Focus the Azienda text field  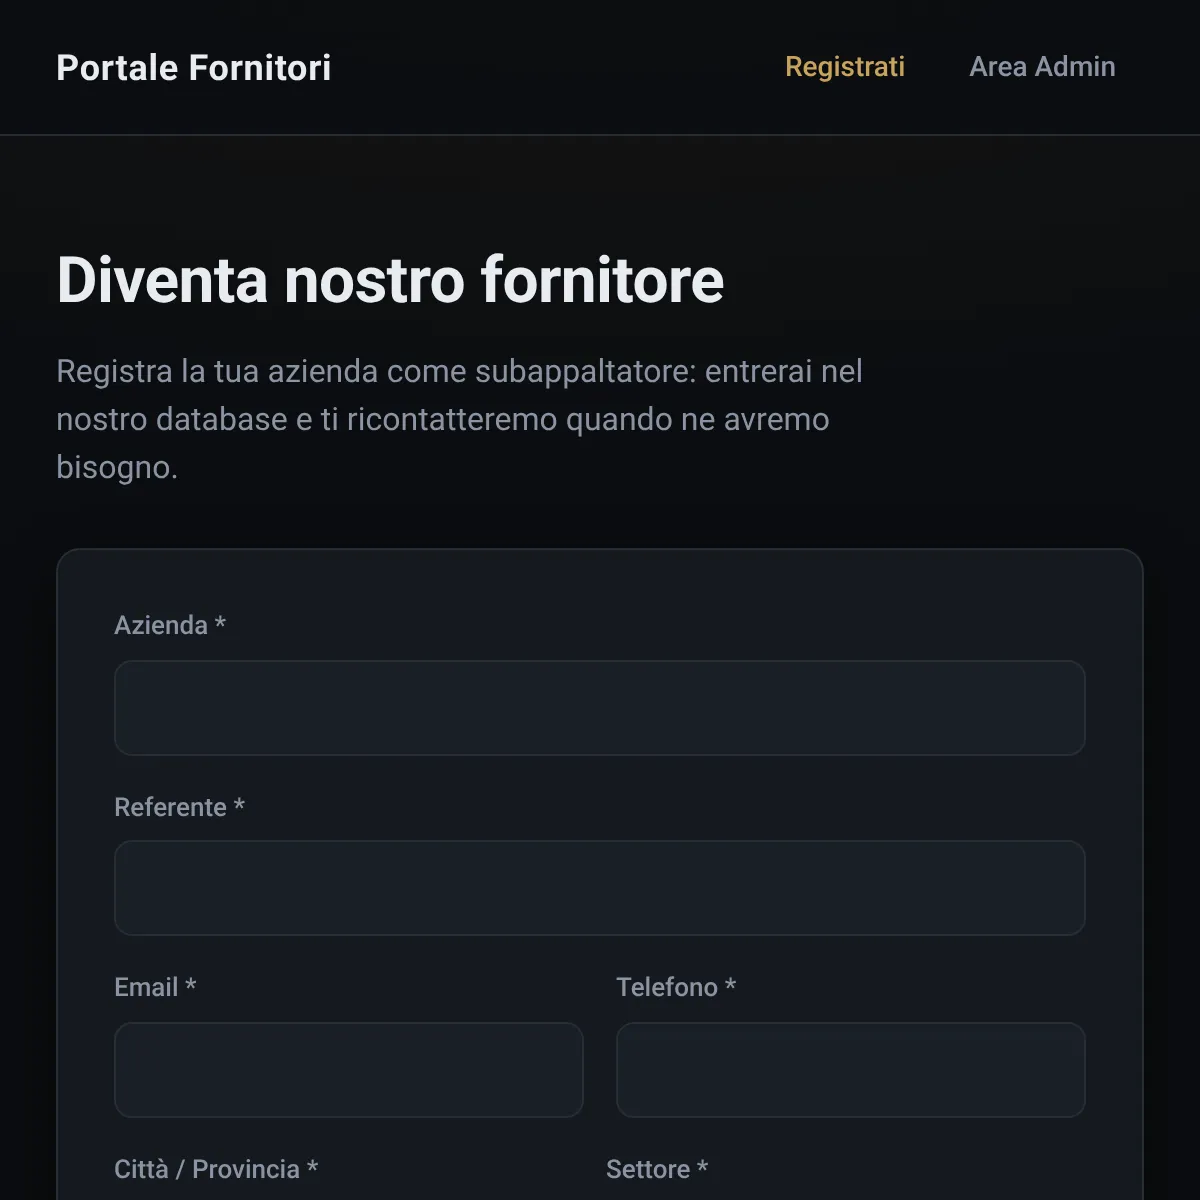[x=600, y=708]
